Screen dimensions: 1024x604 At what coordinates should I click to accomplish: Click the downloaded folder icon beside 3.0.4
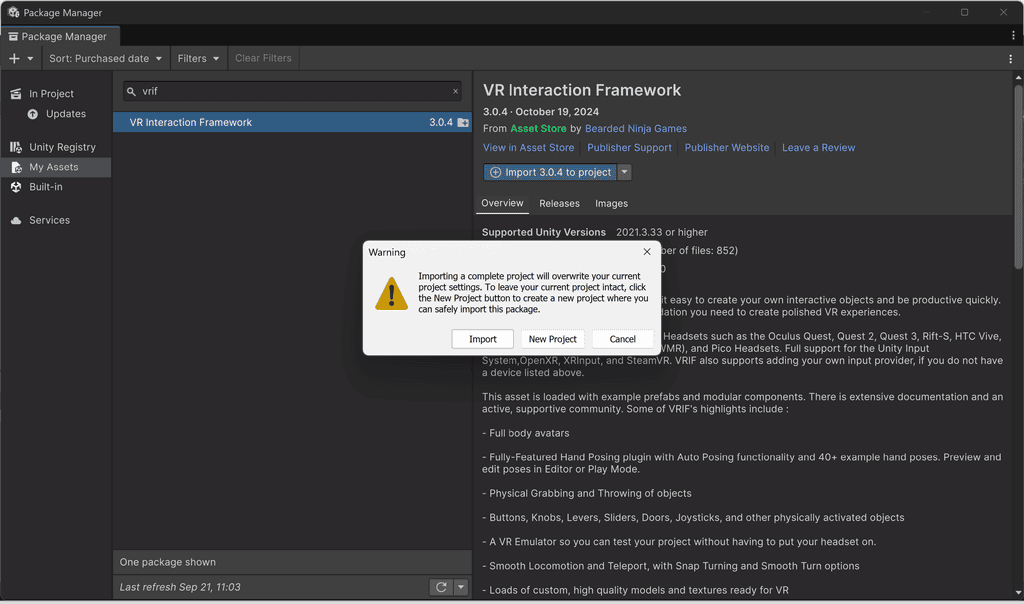[463, 123]
